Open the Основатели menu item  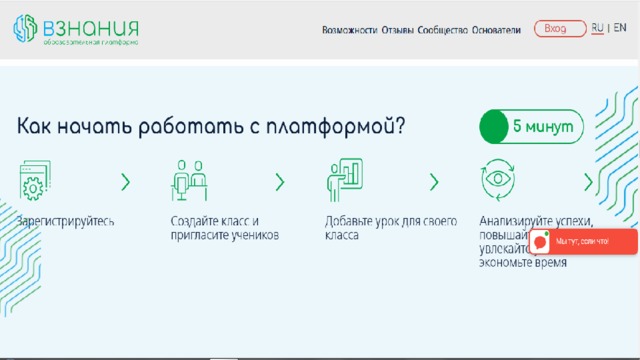pos(496,30)
